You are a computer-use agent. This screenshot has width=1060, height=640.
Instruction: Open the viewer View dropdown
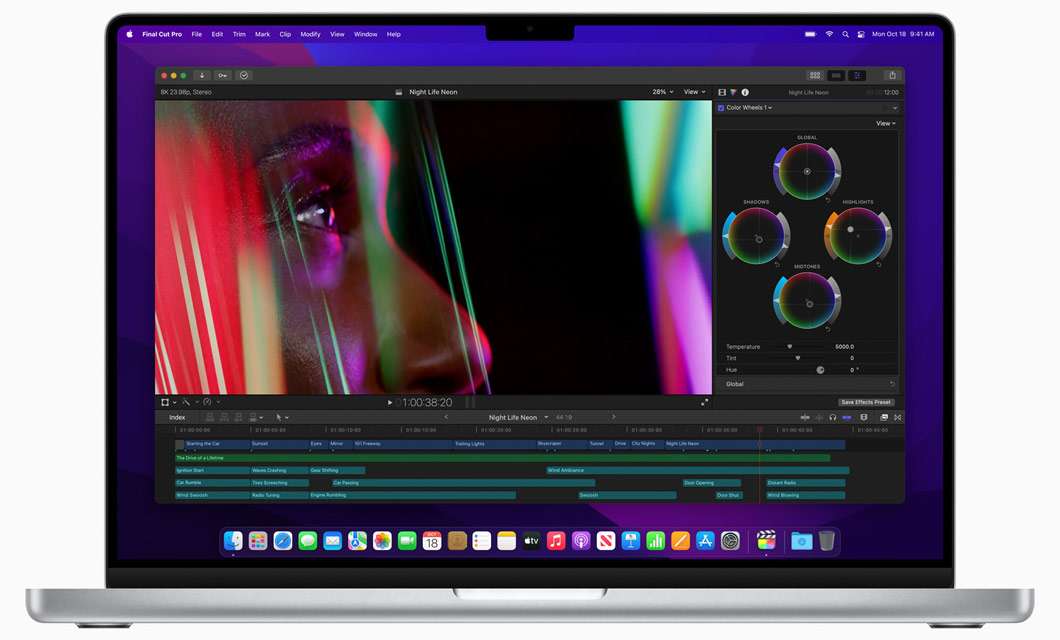point(693,91)
